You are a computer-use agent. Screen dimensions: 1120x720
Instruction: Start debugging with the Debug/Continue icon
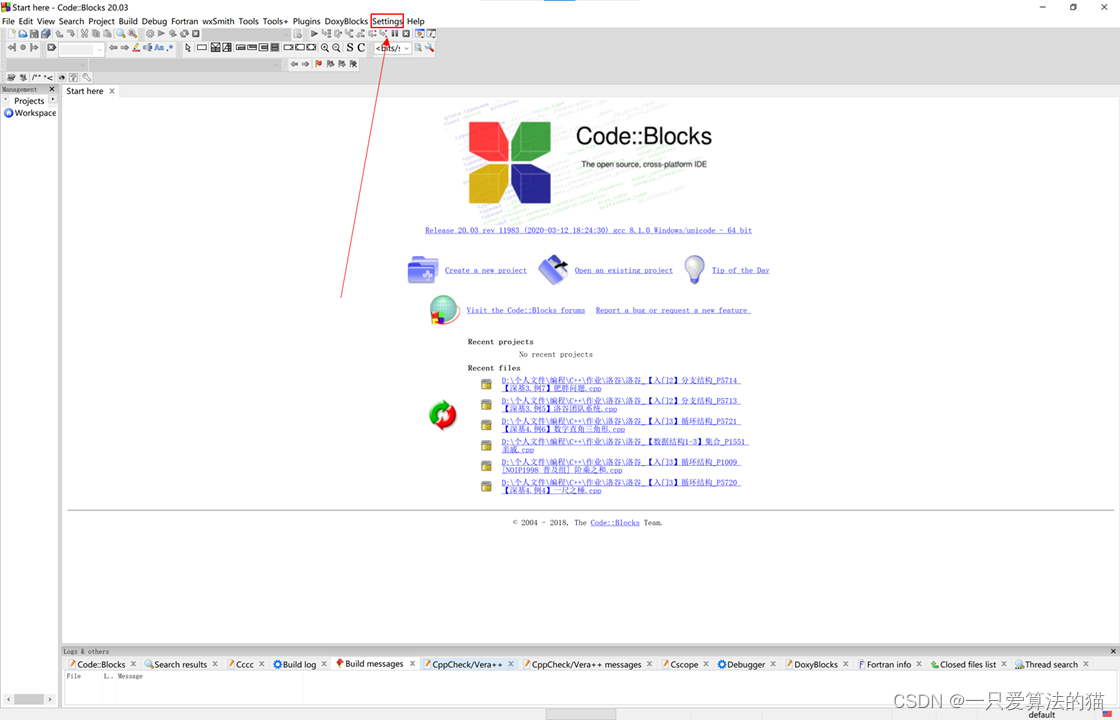tap(314, 34)
